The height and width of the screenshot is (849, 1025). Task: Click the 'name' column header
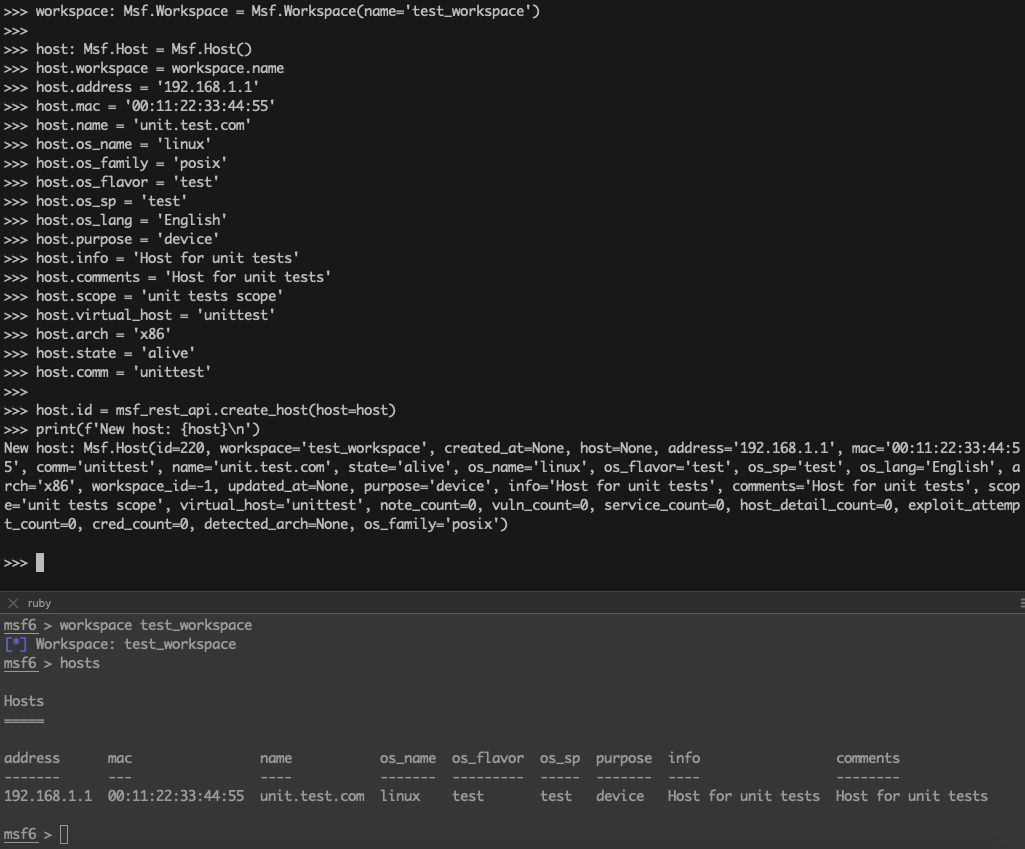click(276, 757)
